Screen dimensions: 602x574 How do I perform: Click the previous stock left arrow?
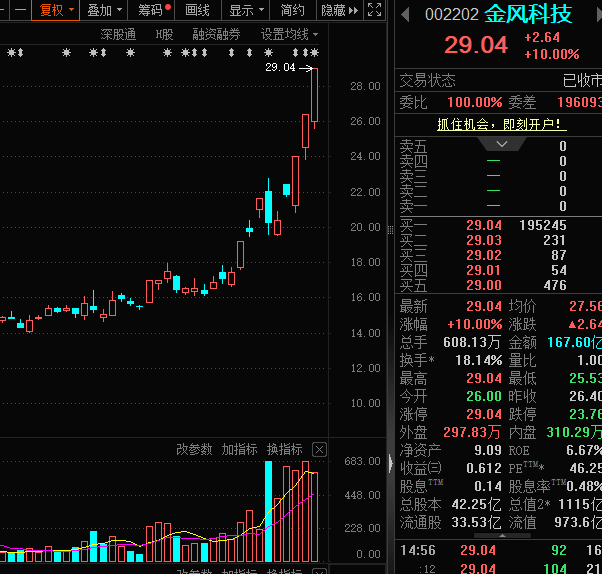click(x=405, y=15)
